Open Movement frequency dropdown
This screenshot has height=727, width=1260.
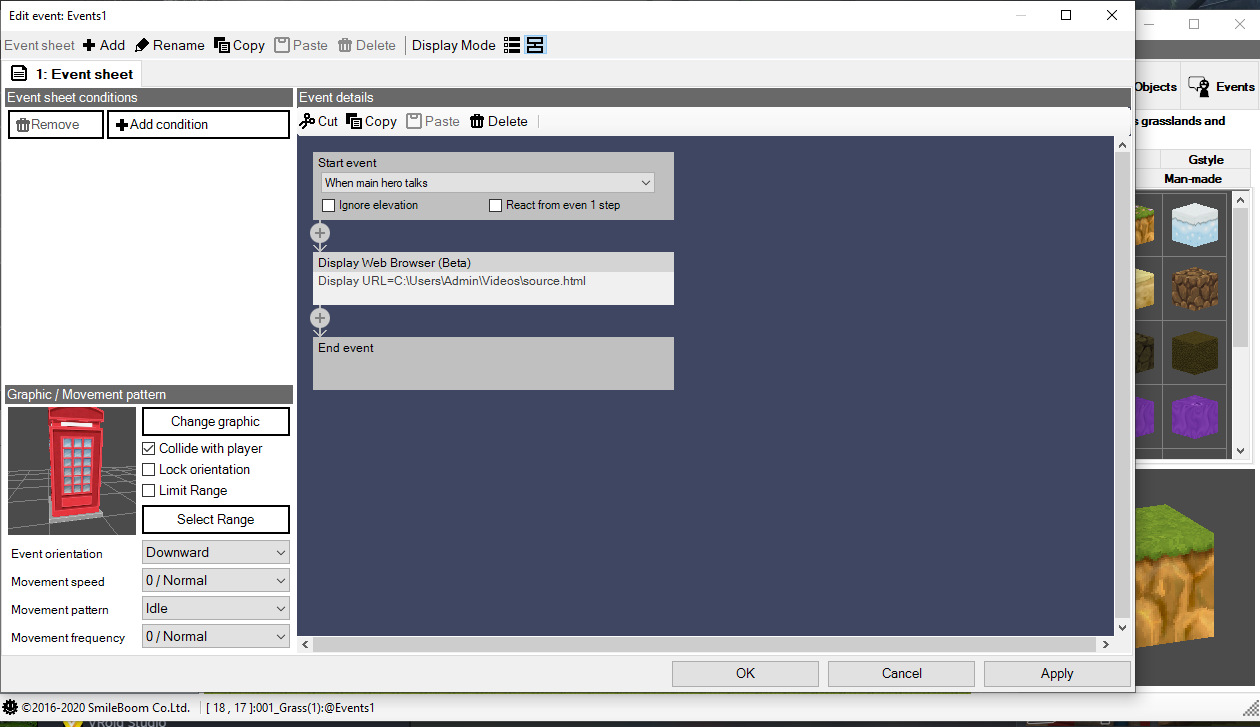[216, 636]
